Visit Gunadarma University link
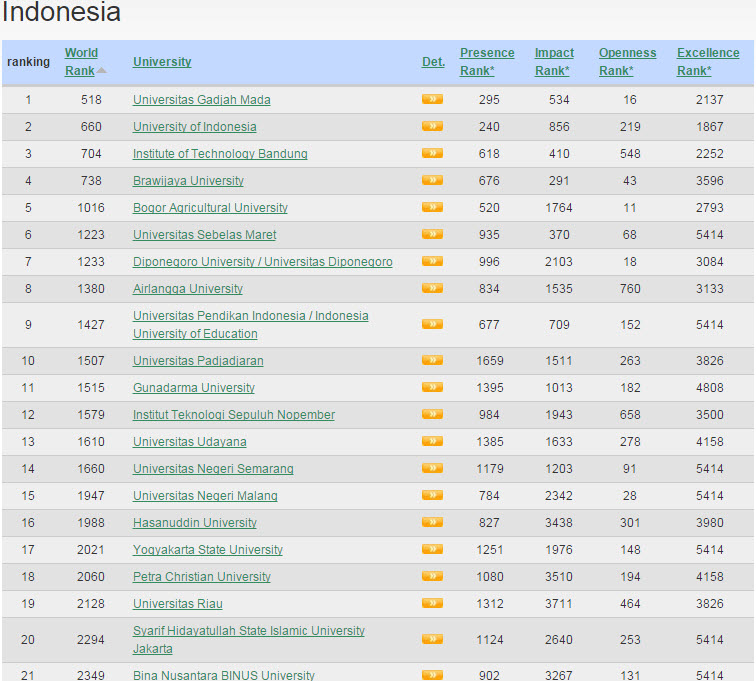 193,388
